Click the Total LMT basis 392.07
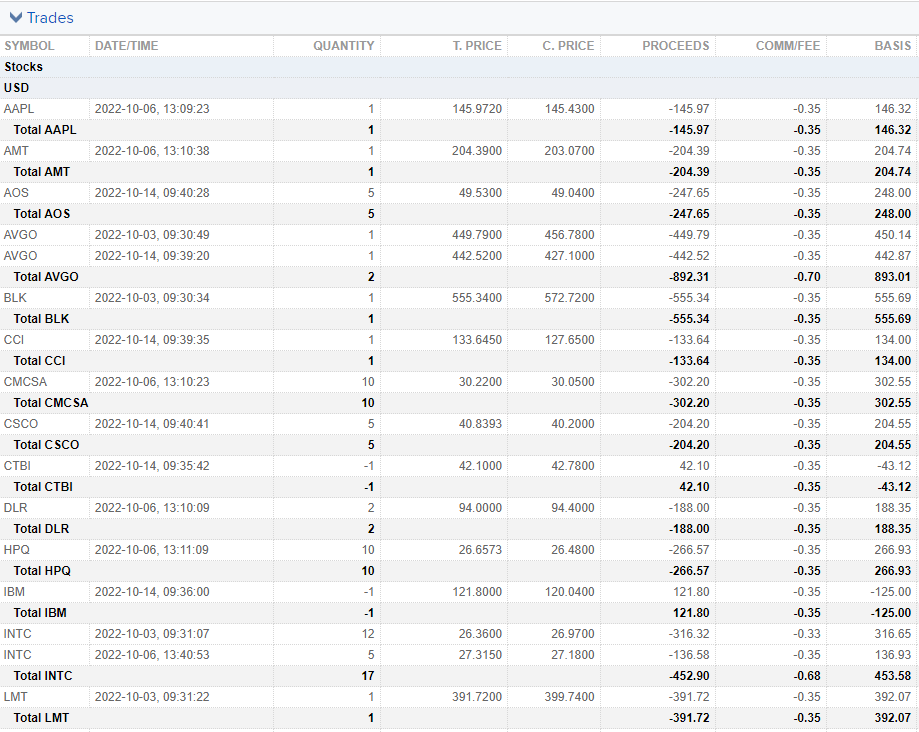Viewport: 919px width, 732px height. coord(893,718)
